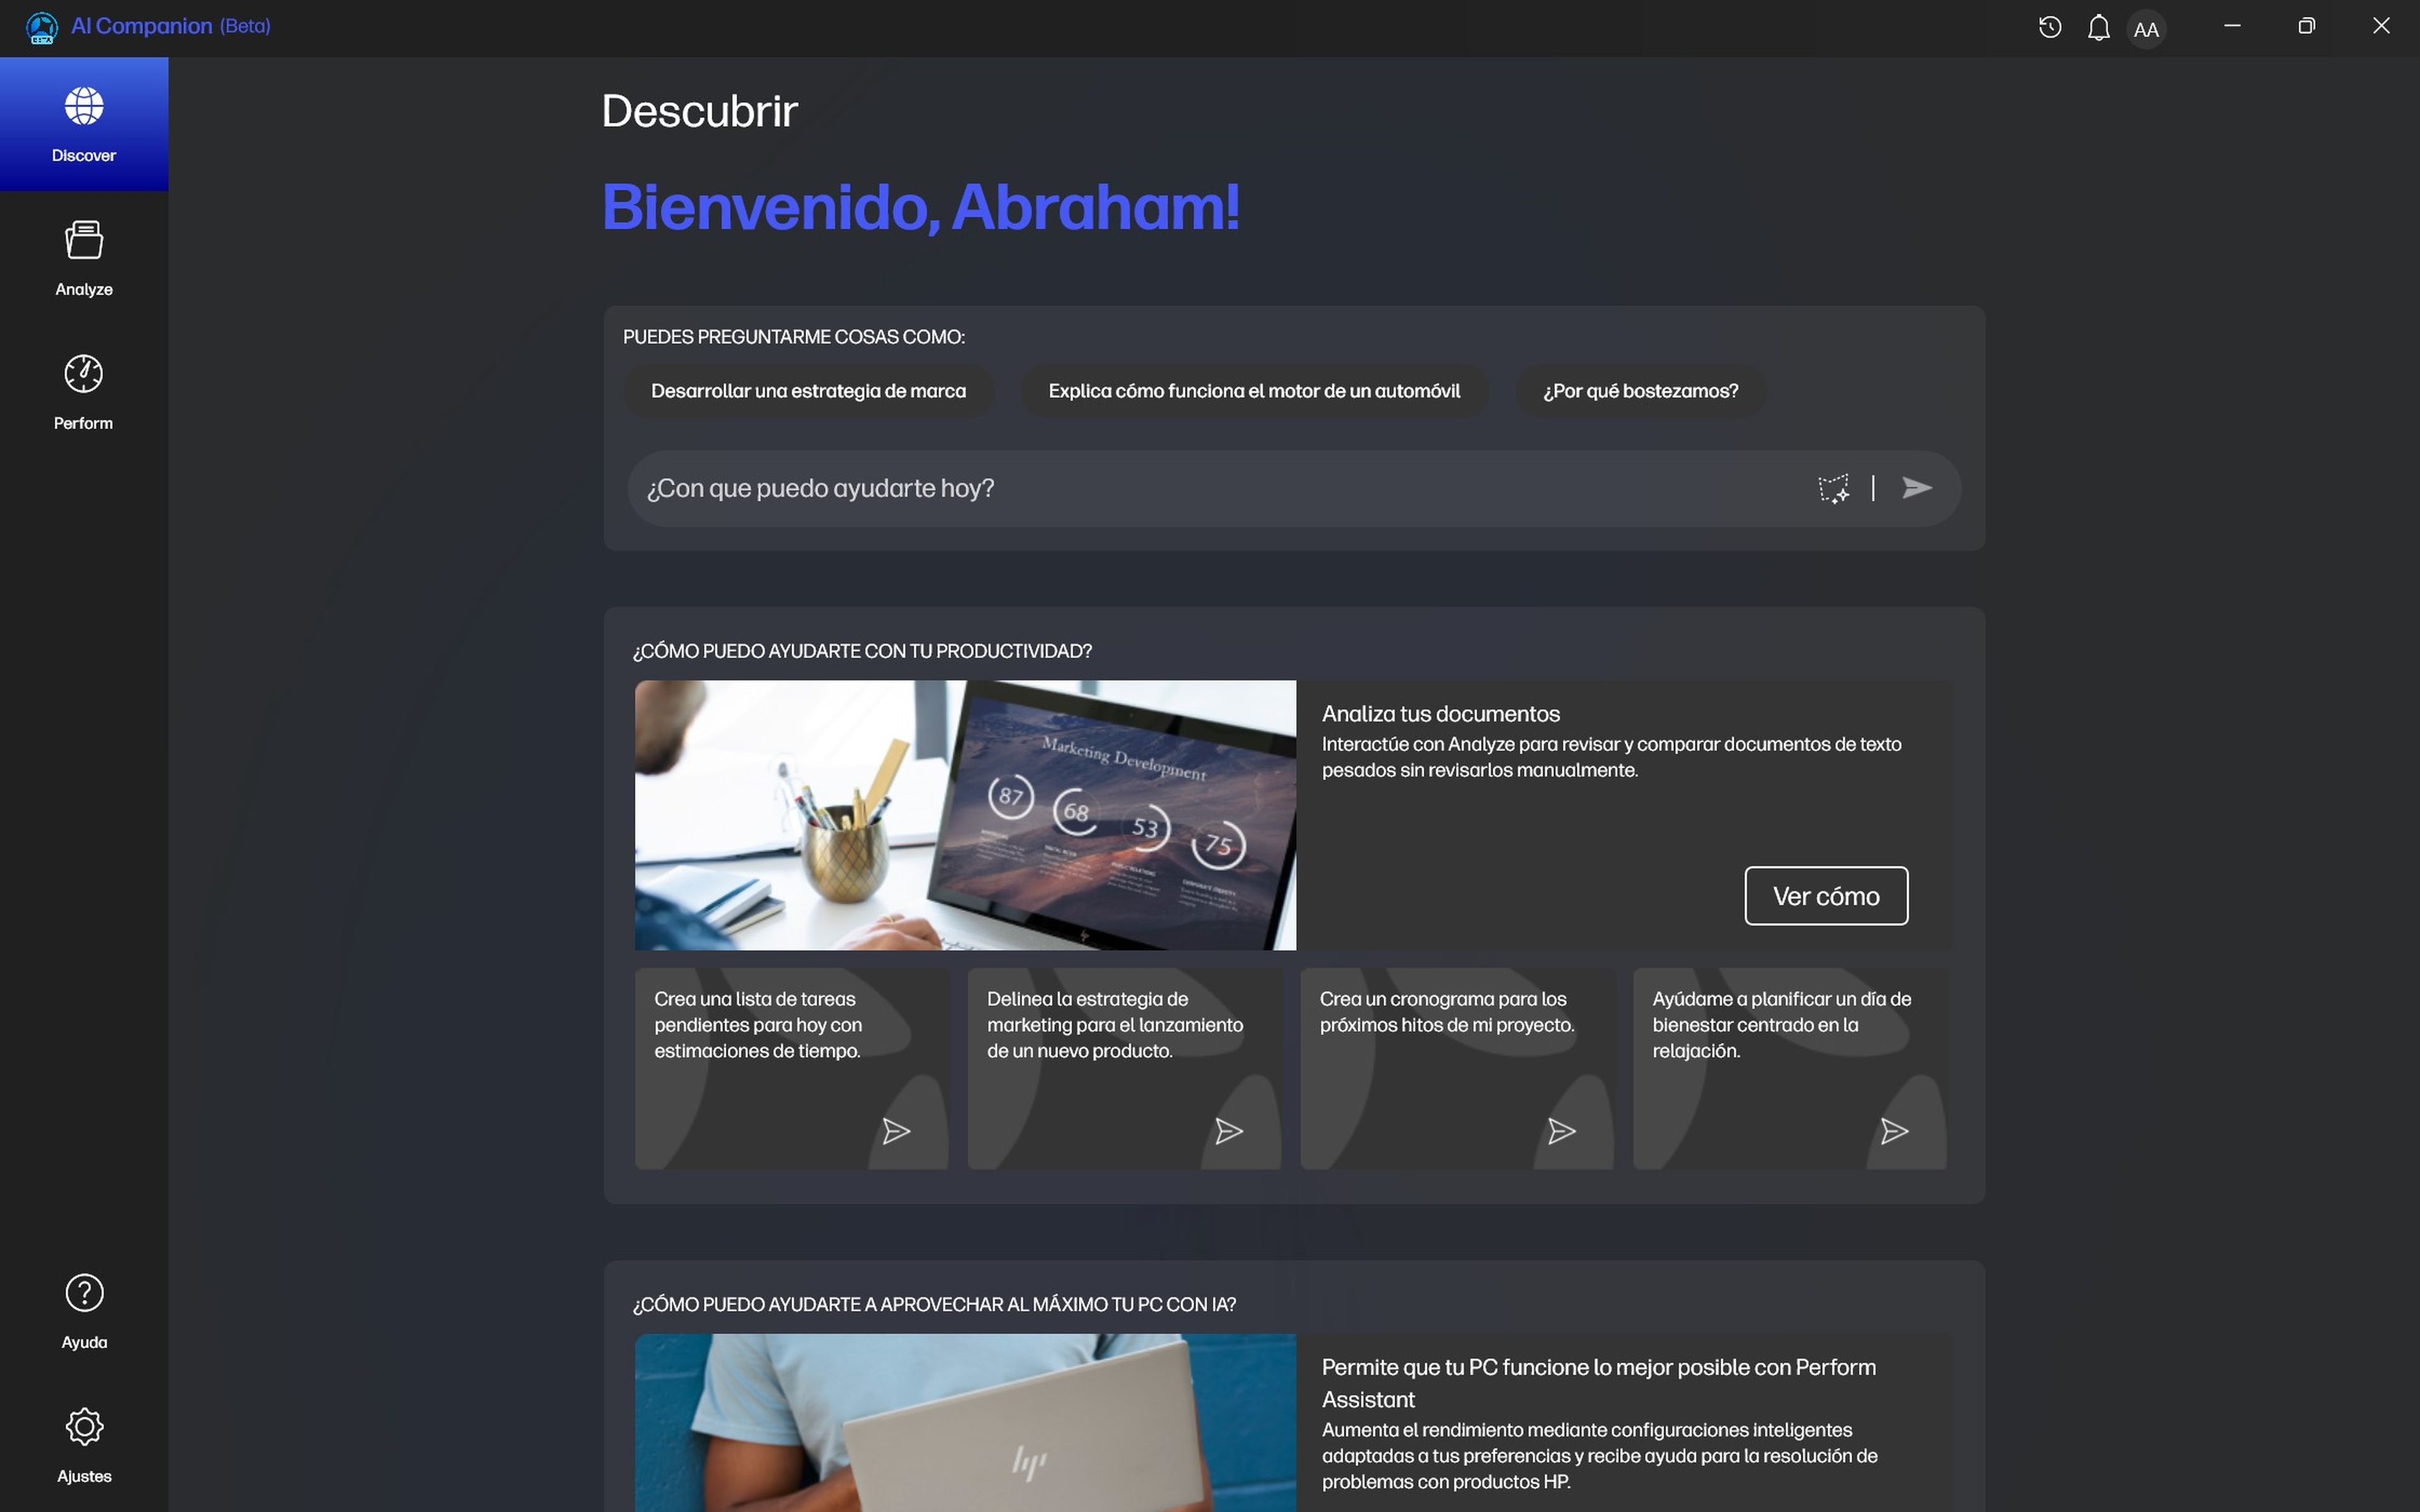Send the message with arrow icon
2420x1512 pixels.
[x=1916, y=488]
